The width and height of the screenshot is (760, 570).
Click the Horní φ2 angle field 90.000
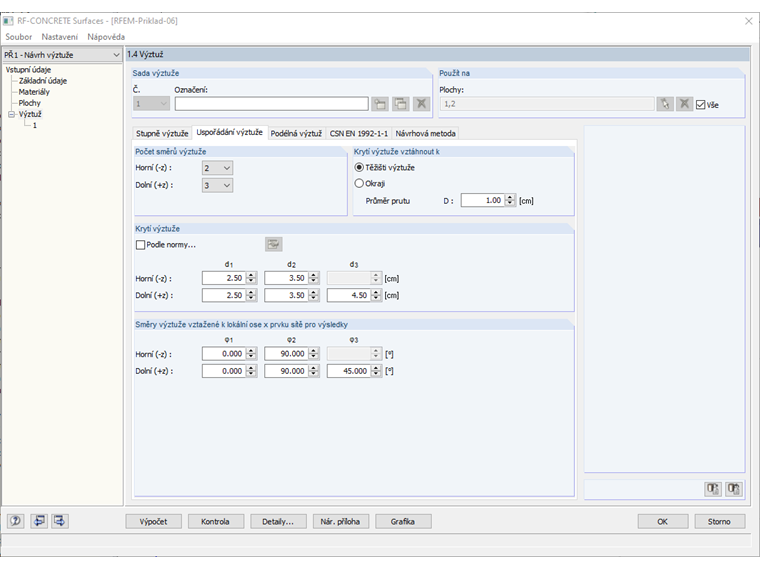pos(286,354)
